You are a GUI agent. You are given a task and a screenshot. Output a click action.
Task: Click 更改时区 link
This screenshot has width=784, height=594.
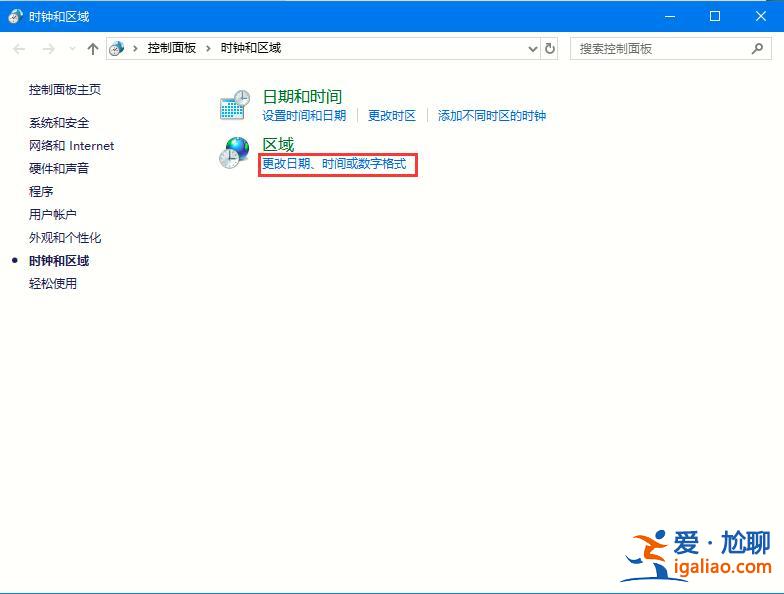click(x=392, y=116)
